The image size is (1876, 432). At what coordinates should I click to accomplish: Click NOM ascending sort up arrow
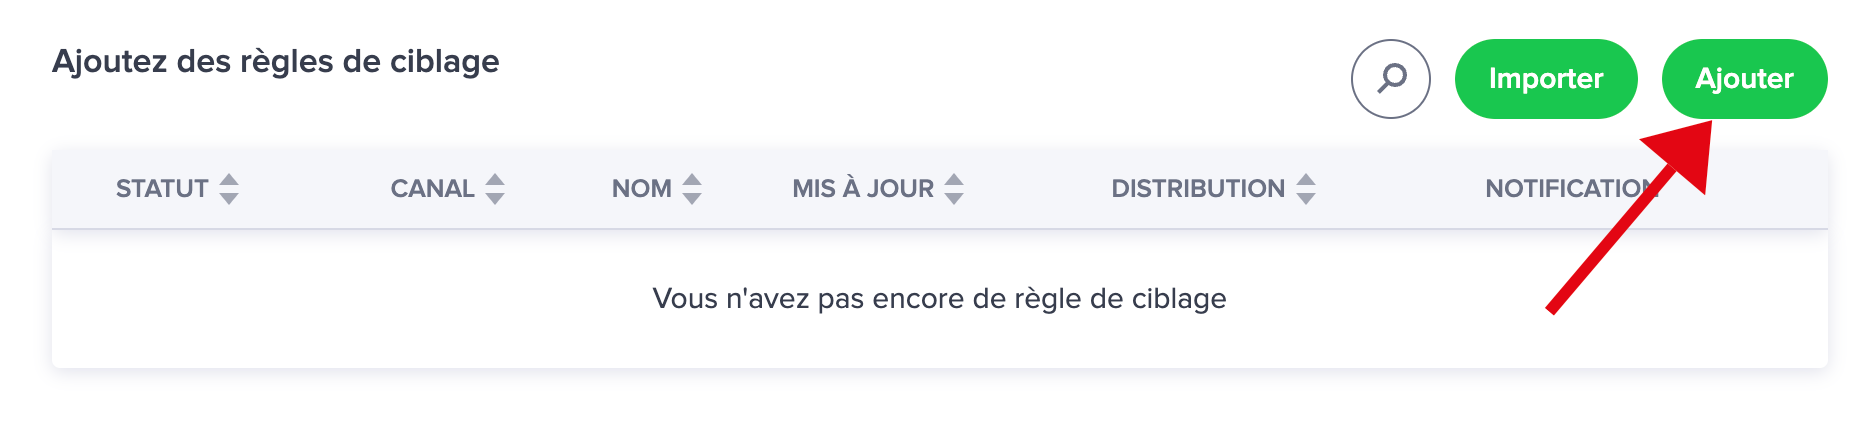[692, 180]
